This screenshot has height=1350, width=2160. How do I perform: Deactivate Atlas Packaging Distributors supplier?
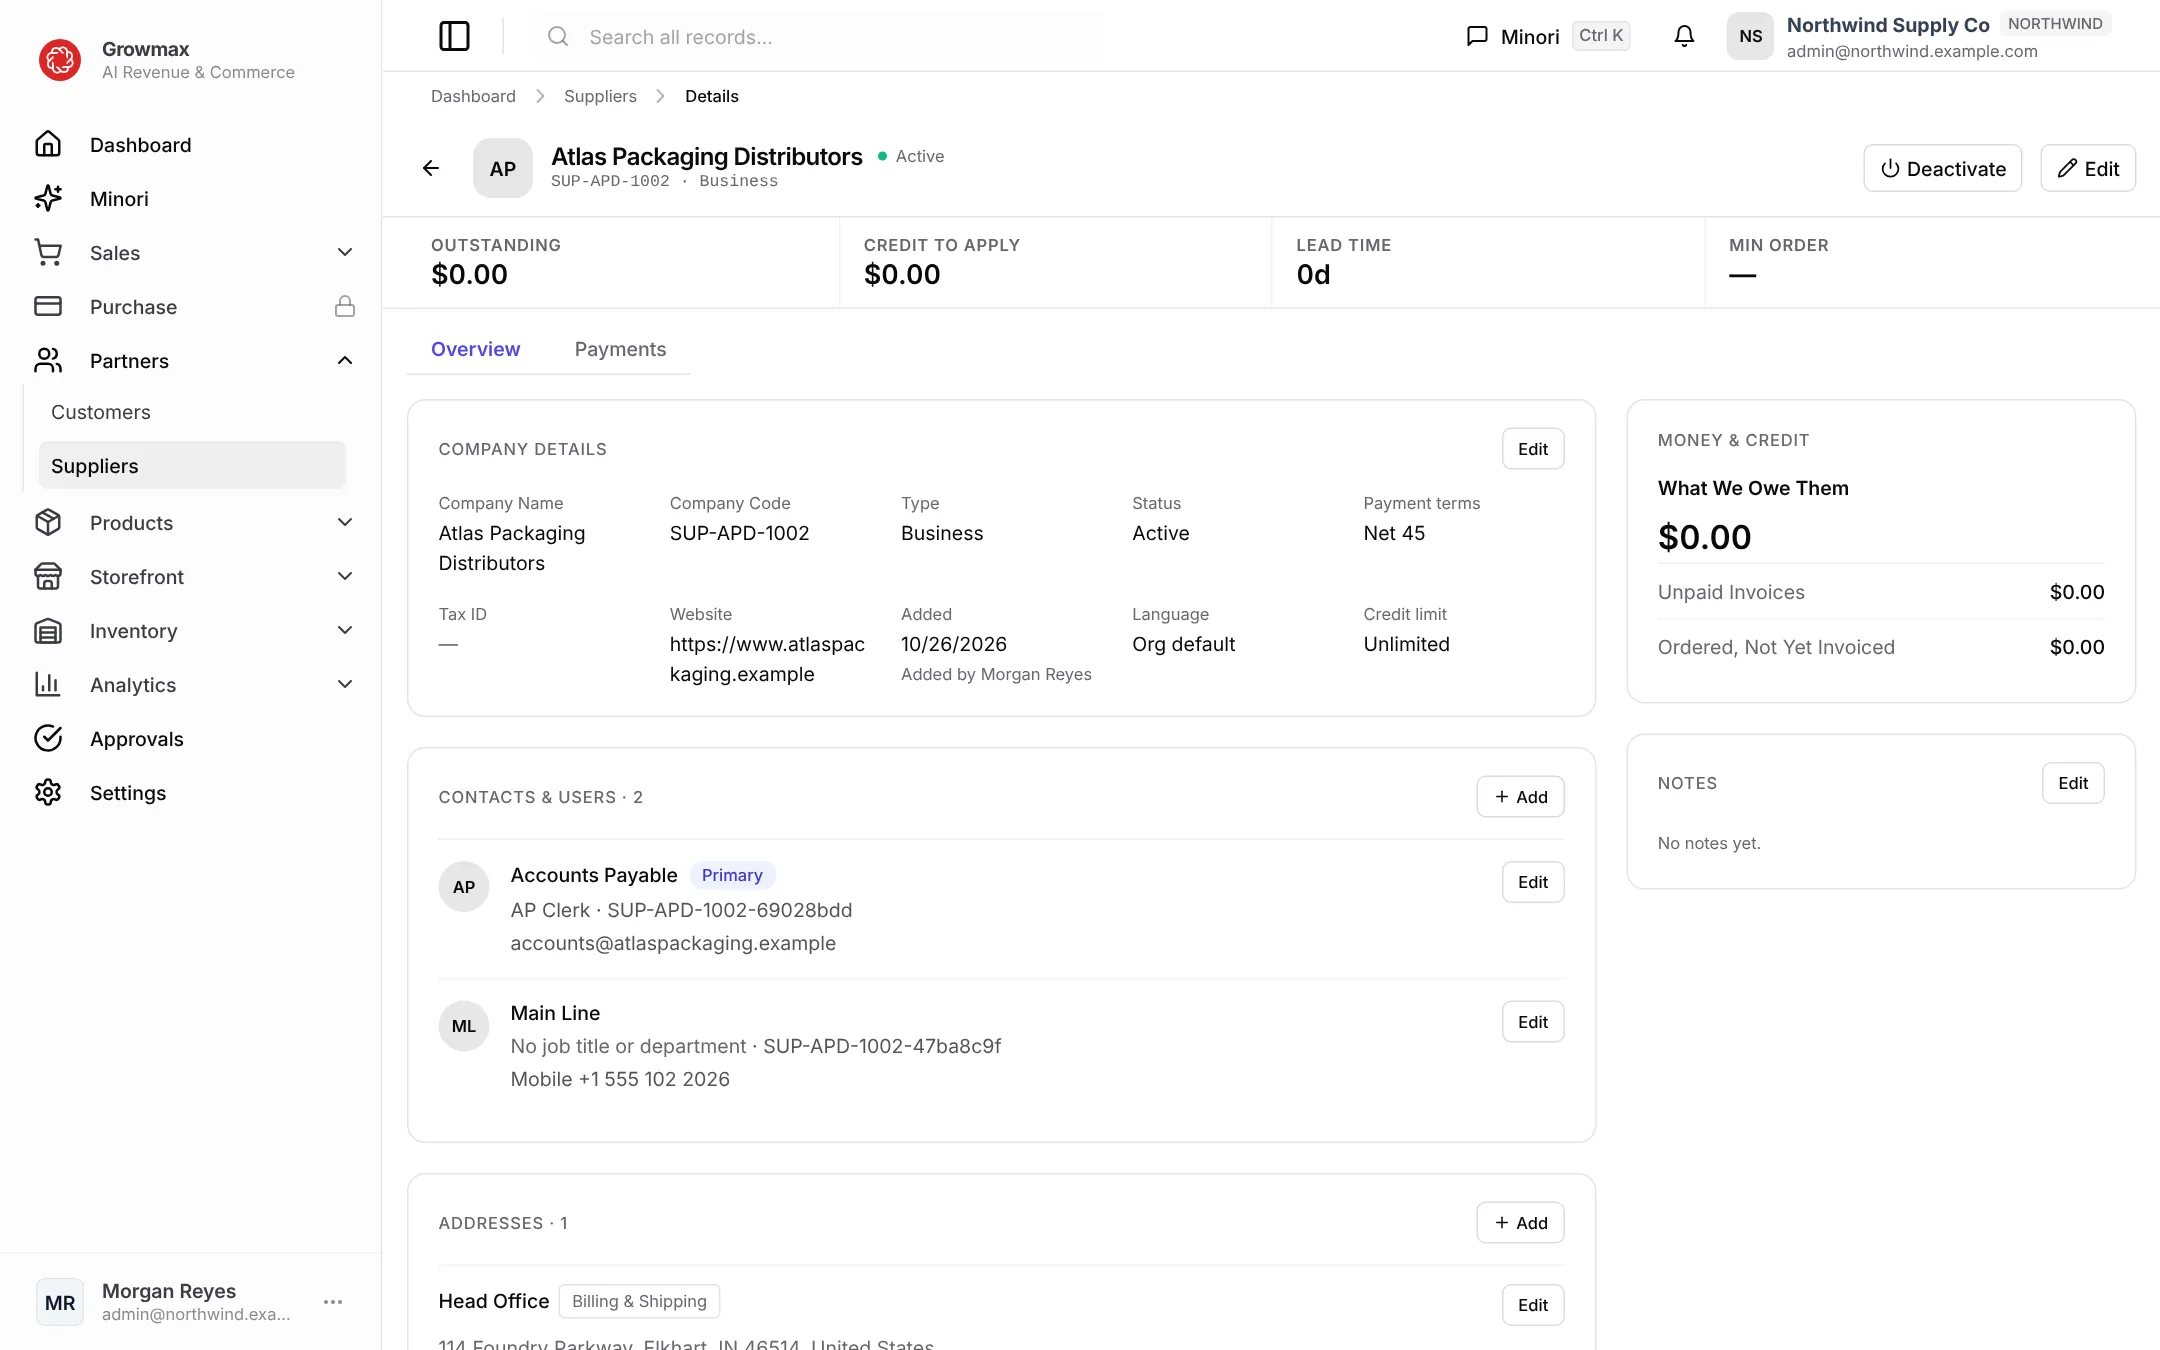click(x=1943, y=168)
